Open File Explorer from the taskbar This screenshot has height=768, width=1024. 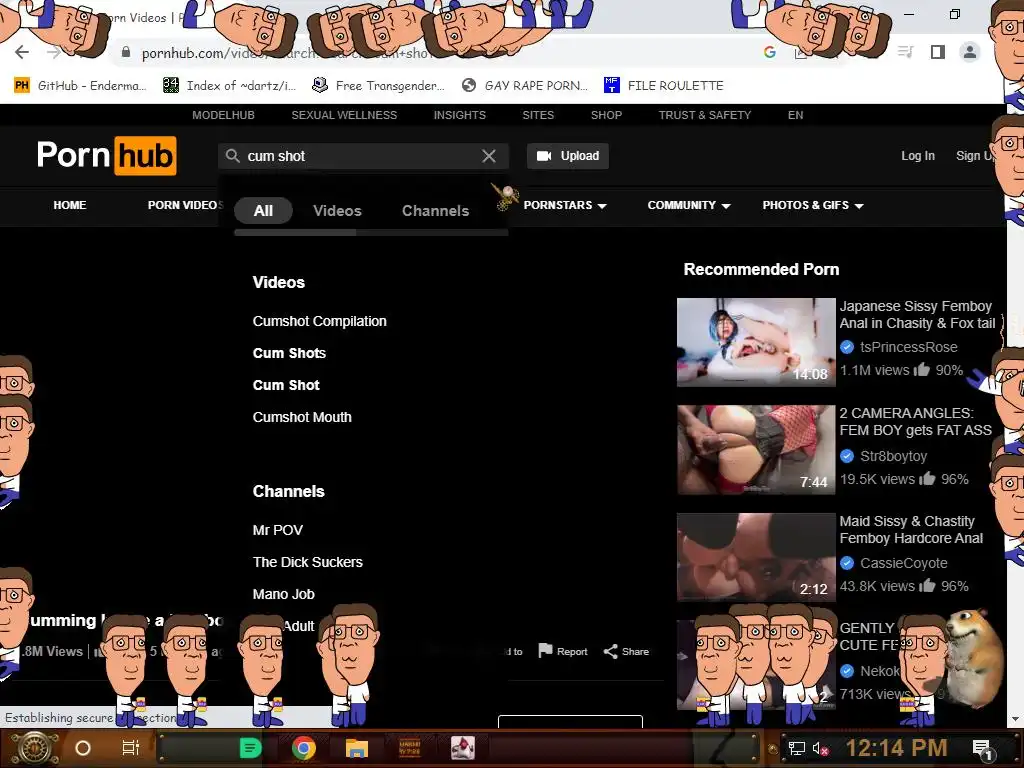coord(357,748)
